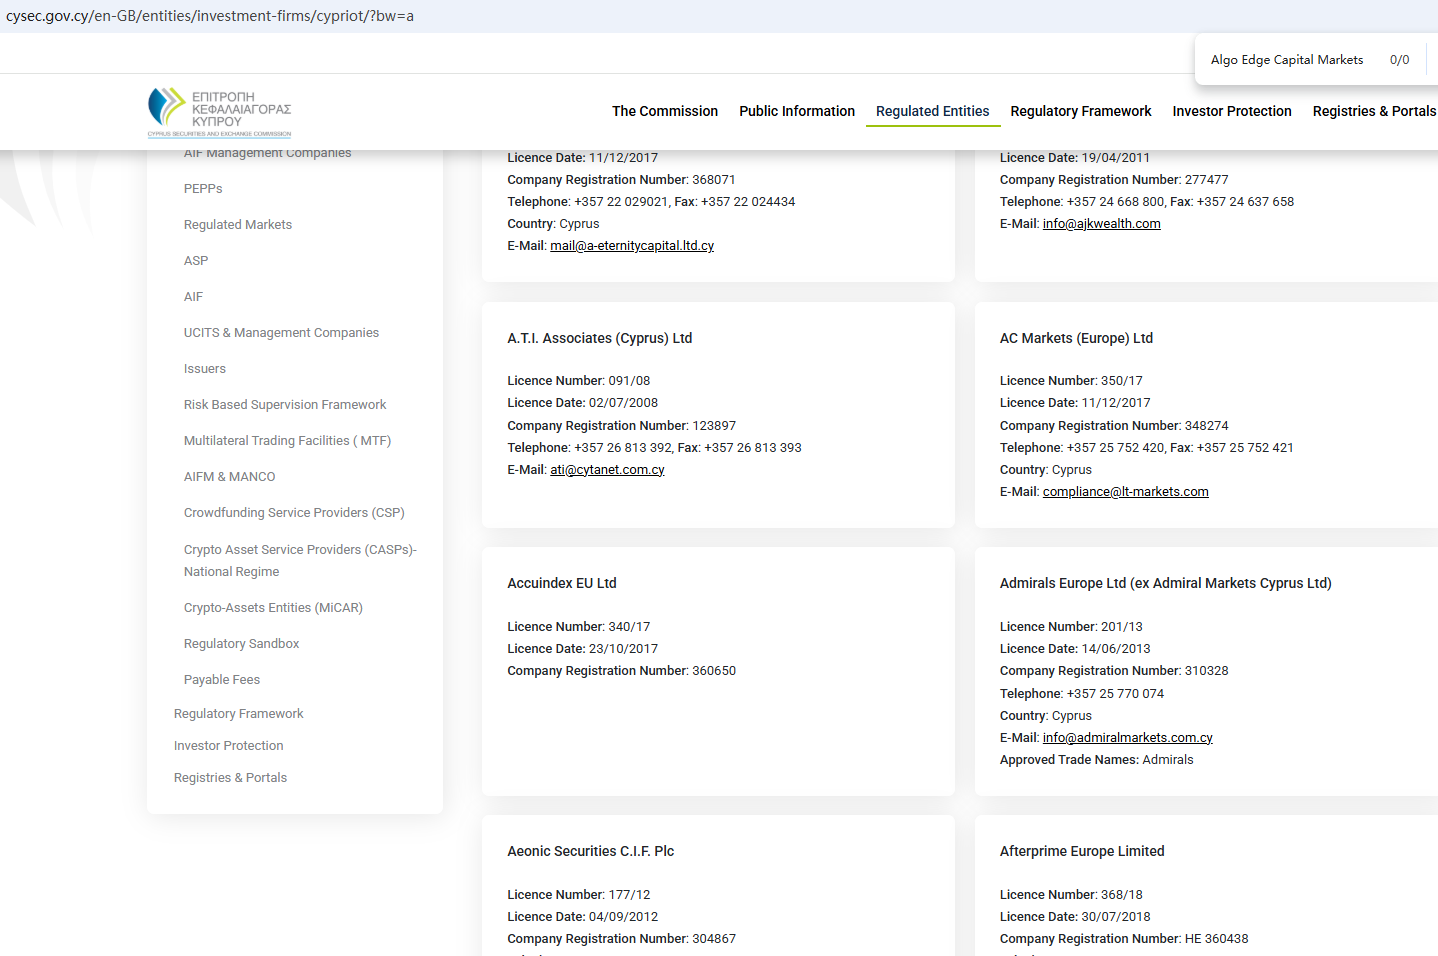
Task: Open the Accuindex EU Ltd card title
Action: click(x=561, y=583)
